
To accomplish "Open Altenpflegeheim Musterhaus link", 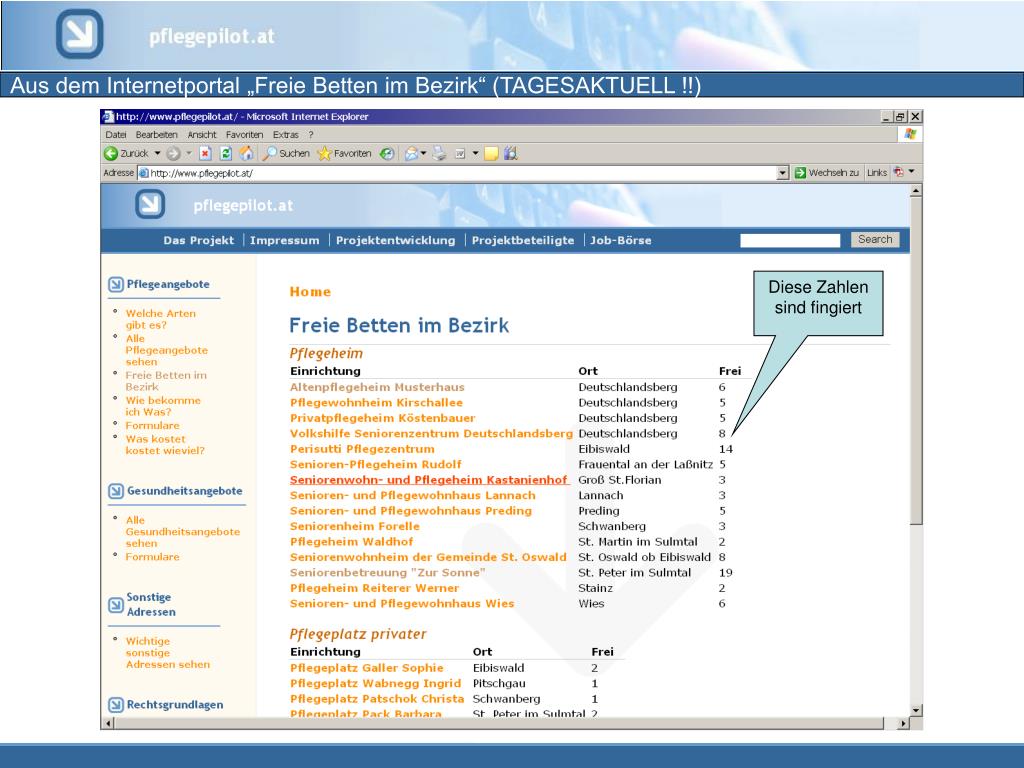I will point(377,387).
